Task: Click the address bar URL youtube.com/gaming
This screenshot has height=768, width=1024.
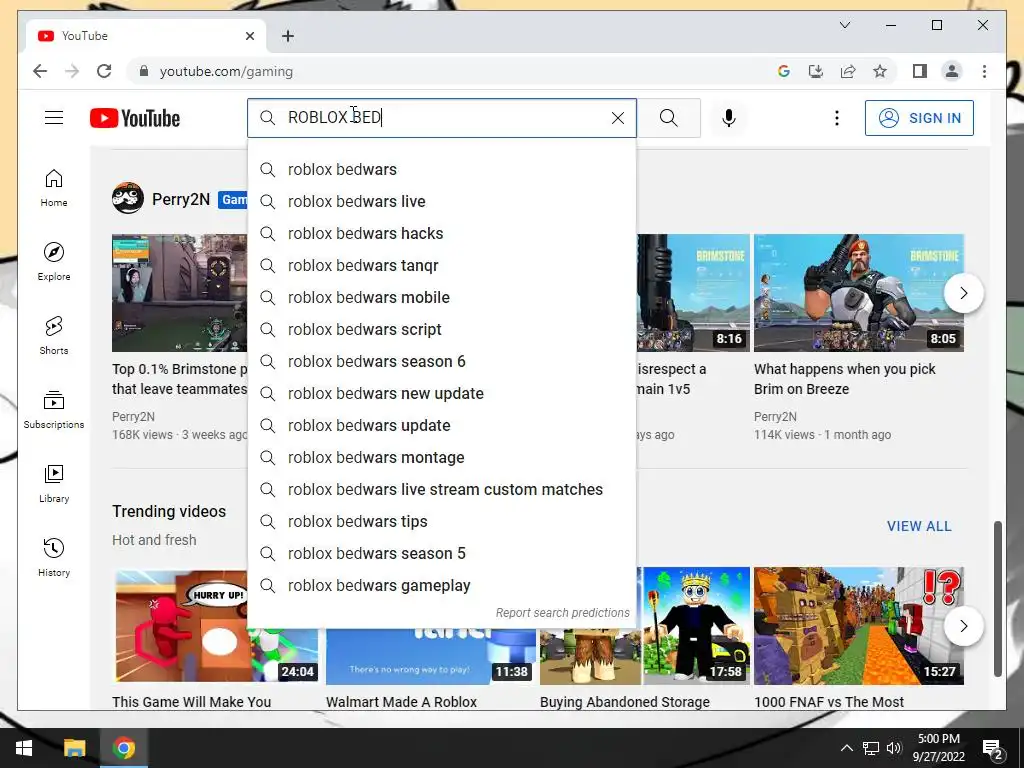Action: click(226, 71)
